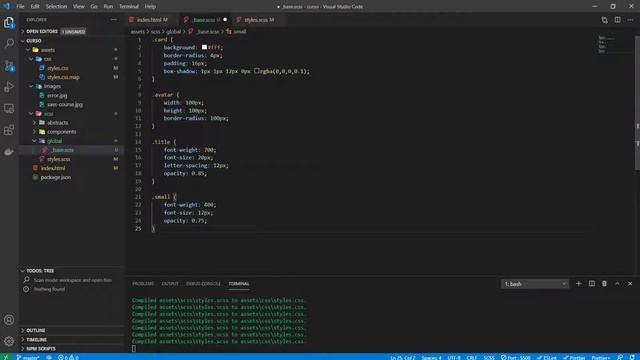Open the terminal selector dropdown '1: bash'
Image resolution: width=640 pixels, height=360 pixels.
(535, 284)
